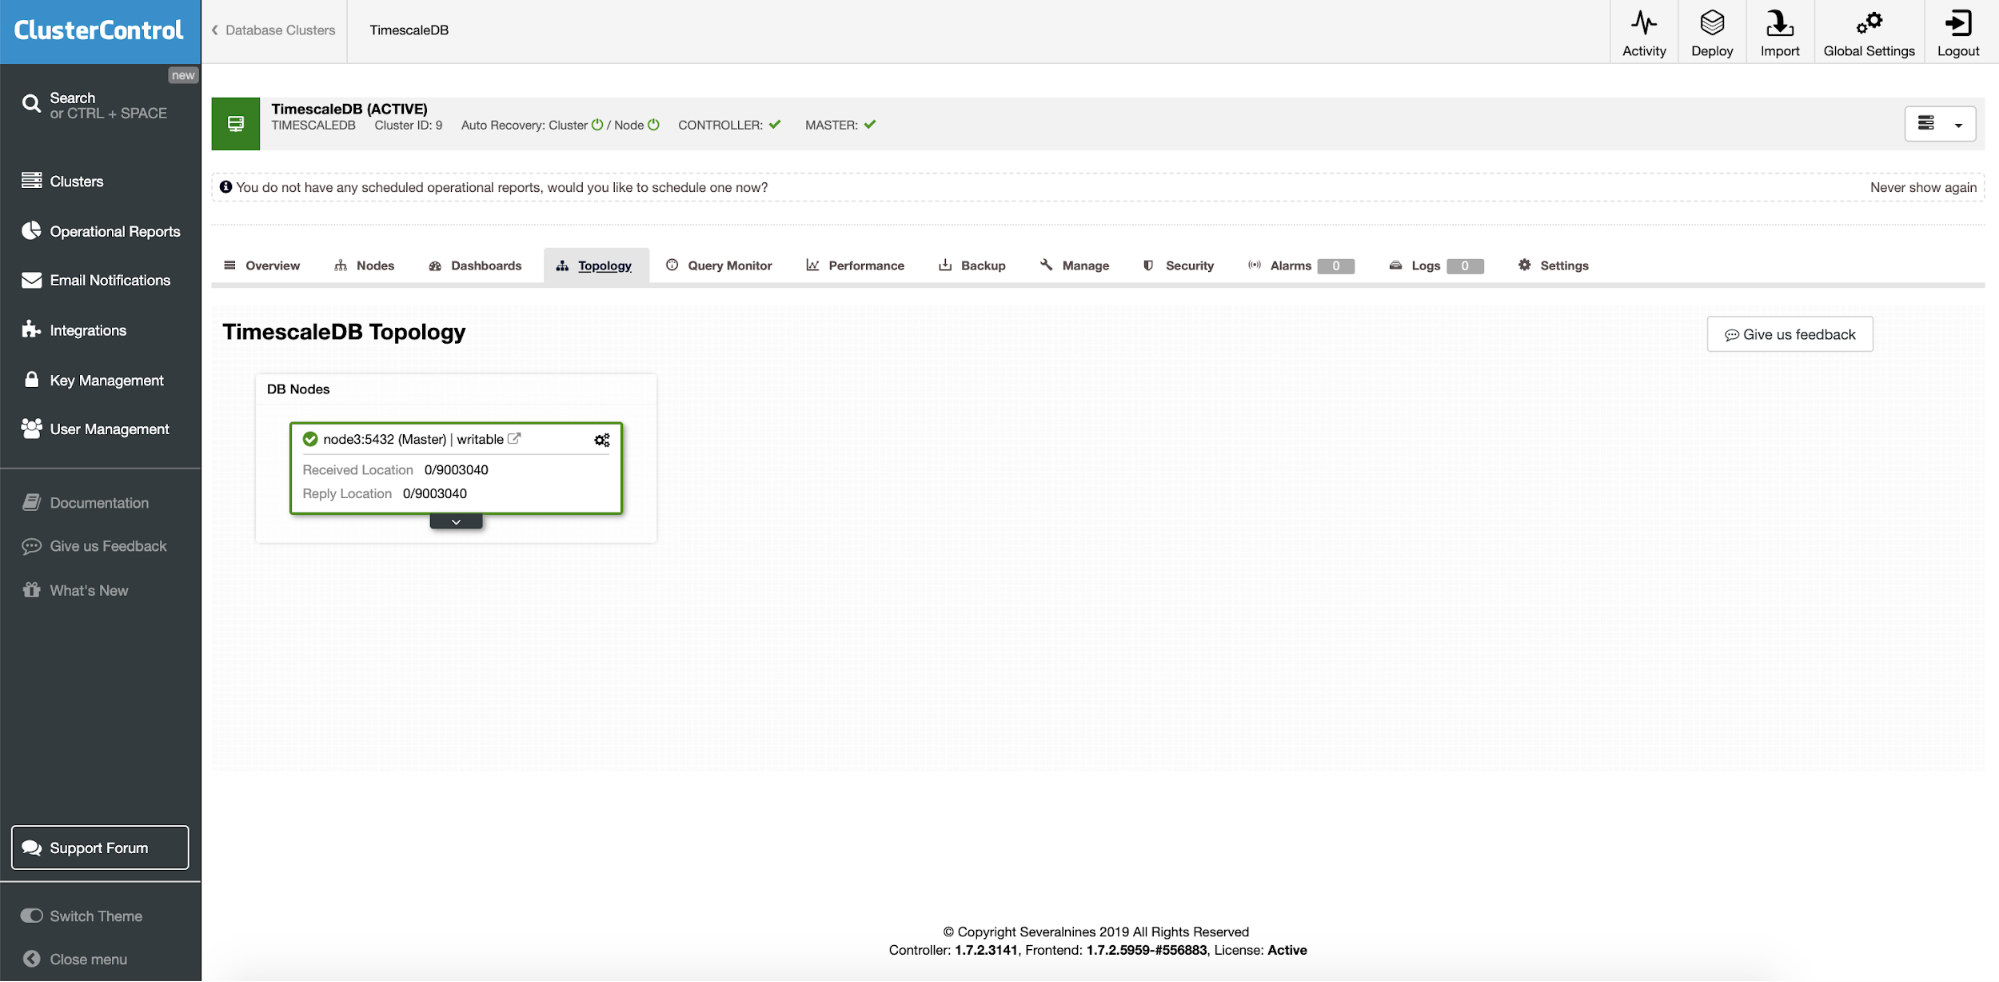This screenshot has width=1999, height=982.
Task: Toggle Cluster auto recovery power button
Action: [x=596, y=124]
